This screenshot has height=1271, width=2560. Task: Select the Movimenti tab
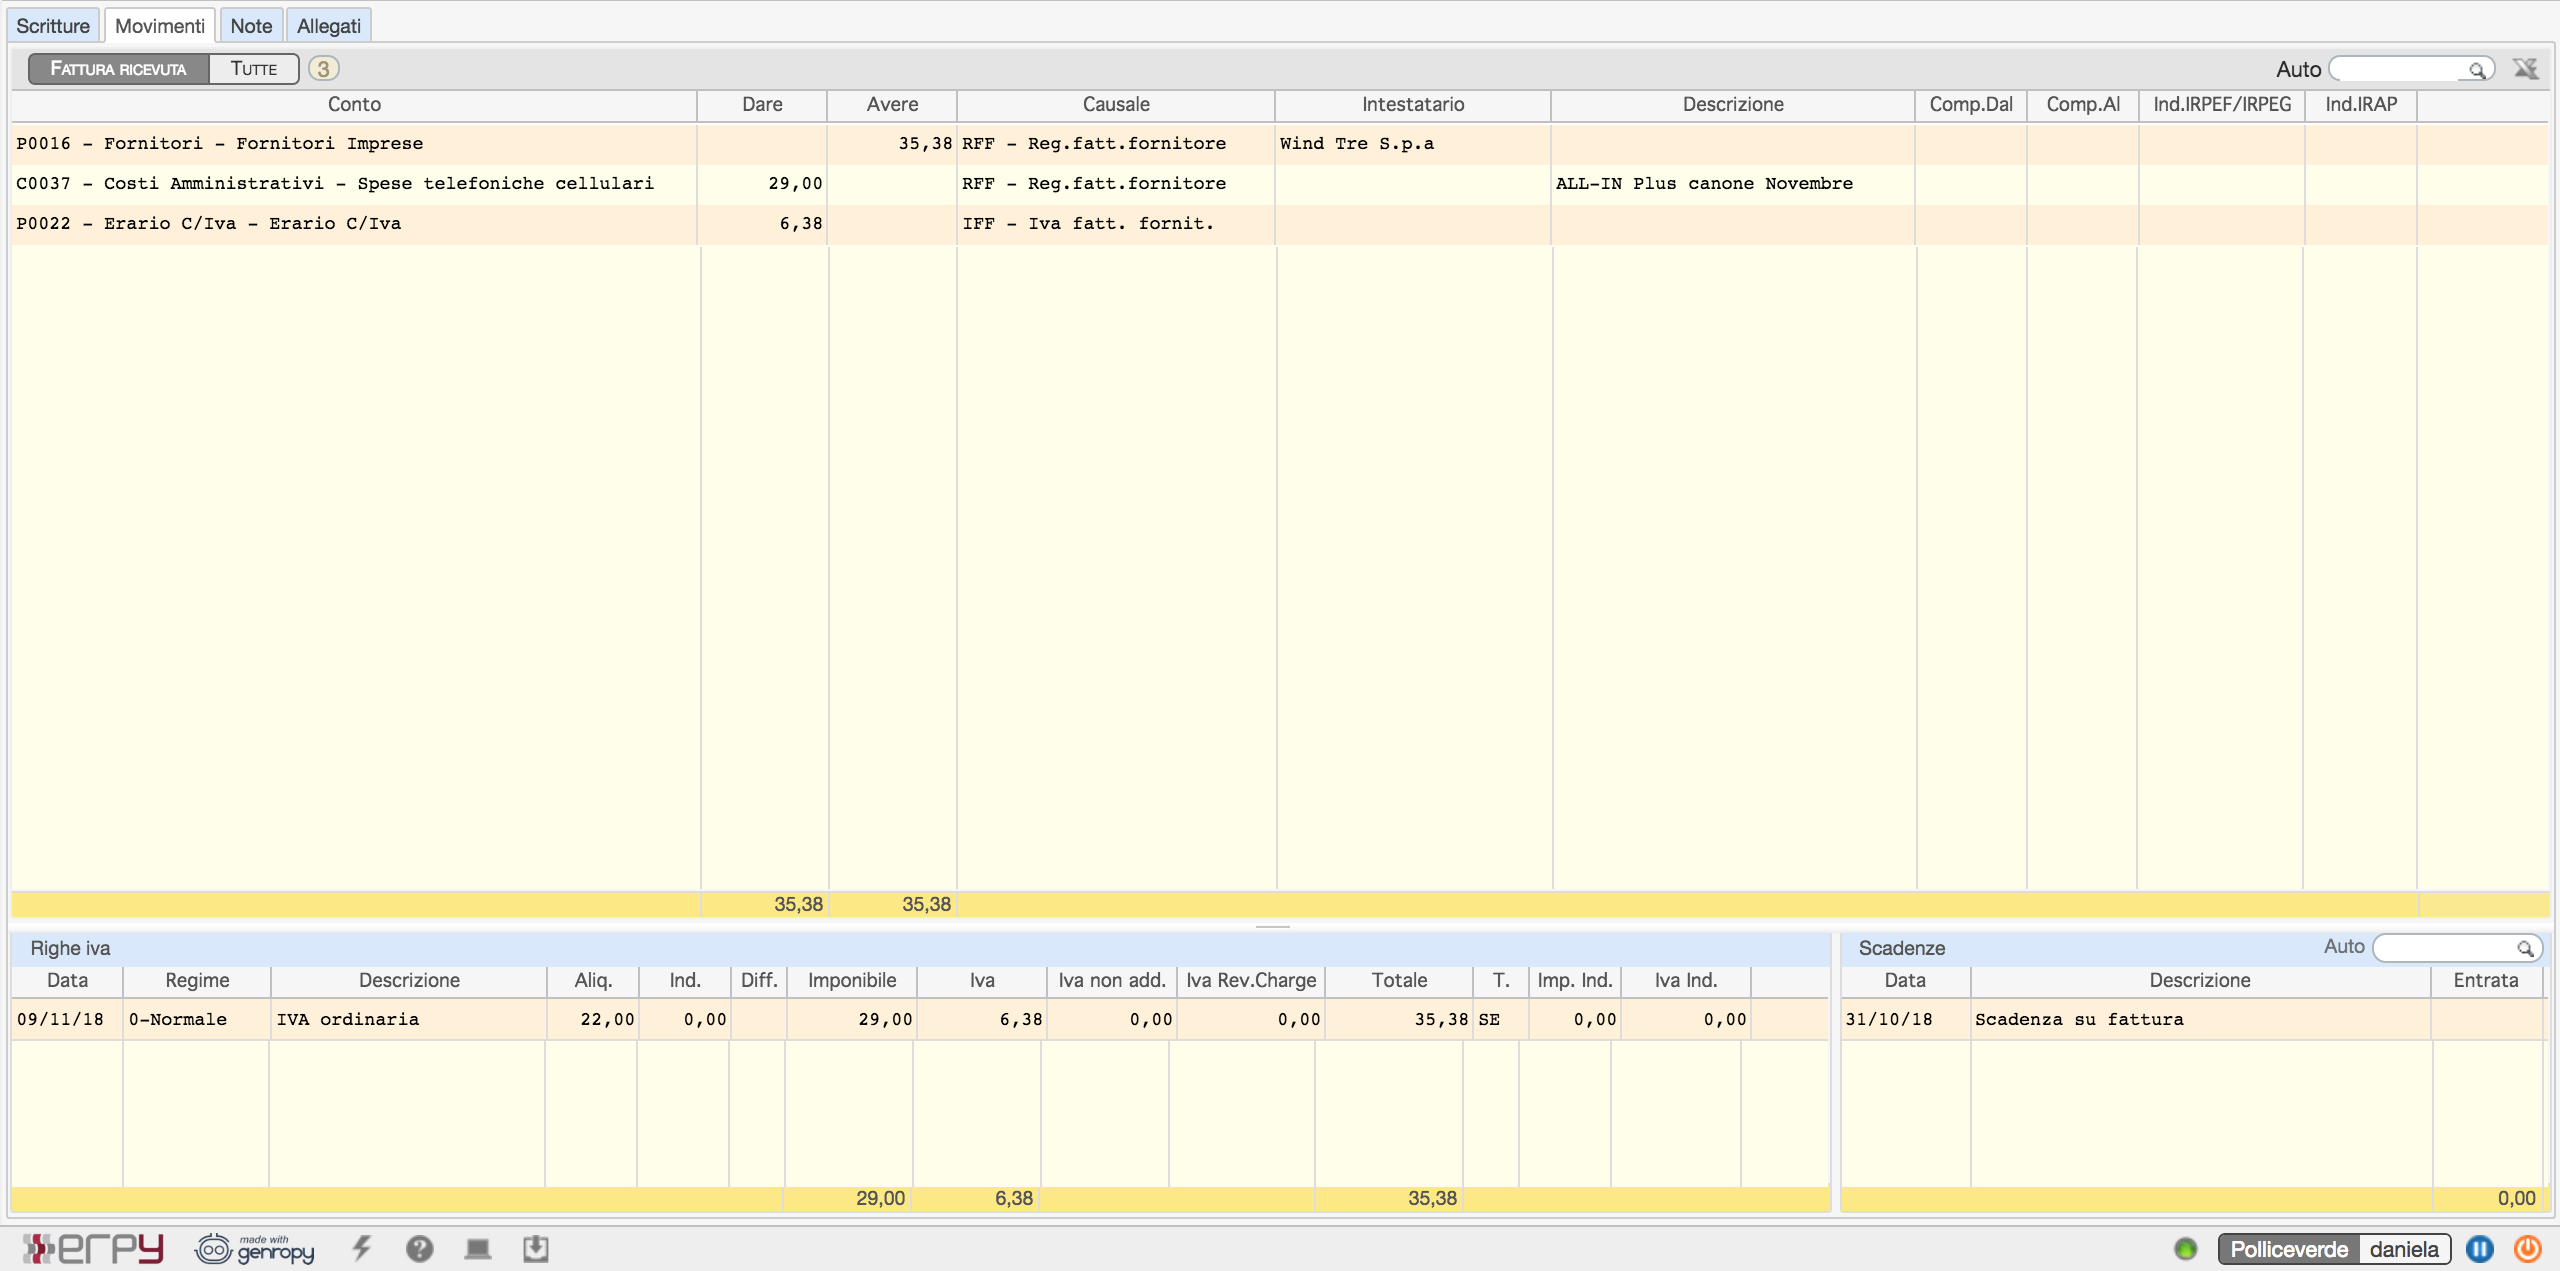point(160,26)
